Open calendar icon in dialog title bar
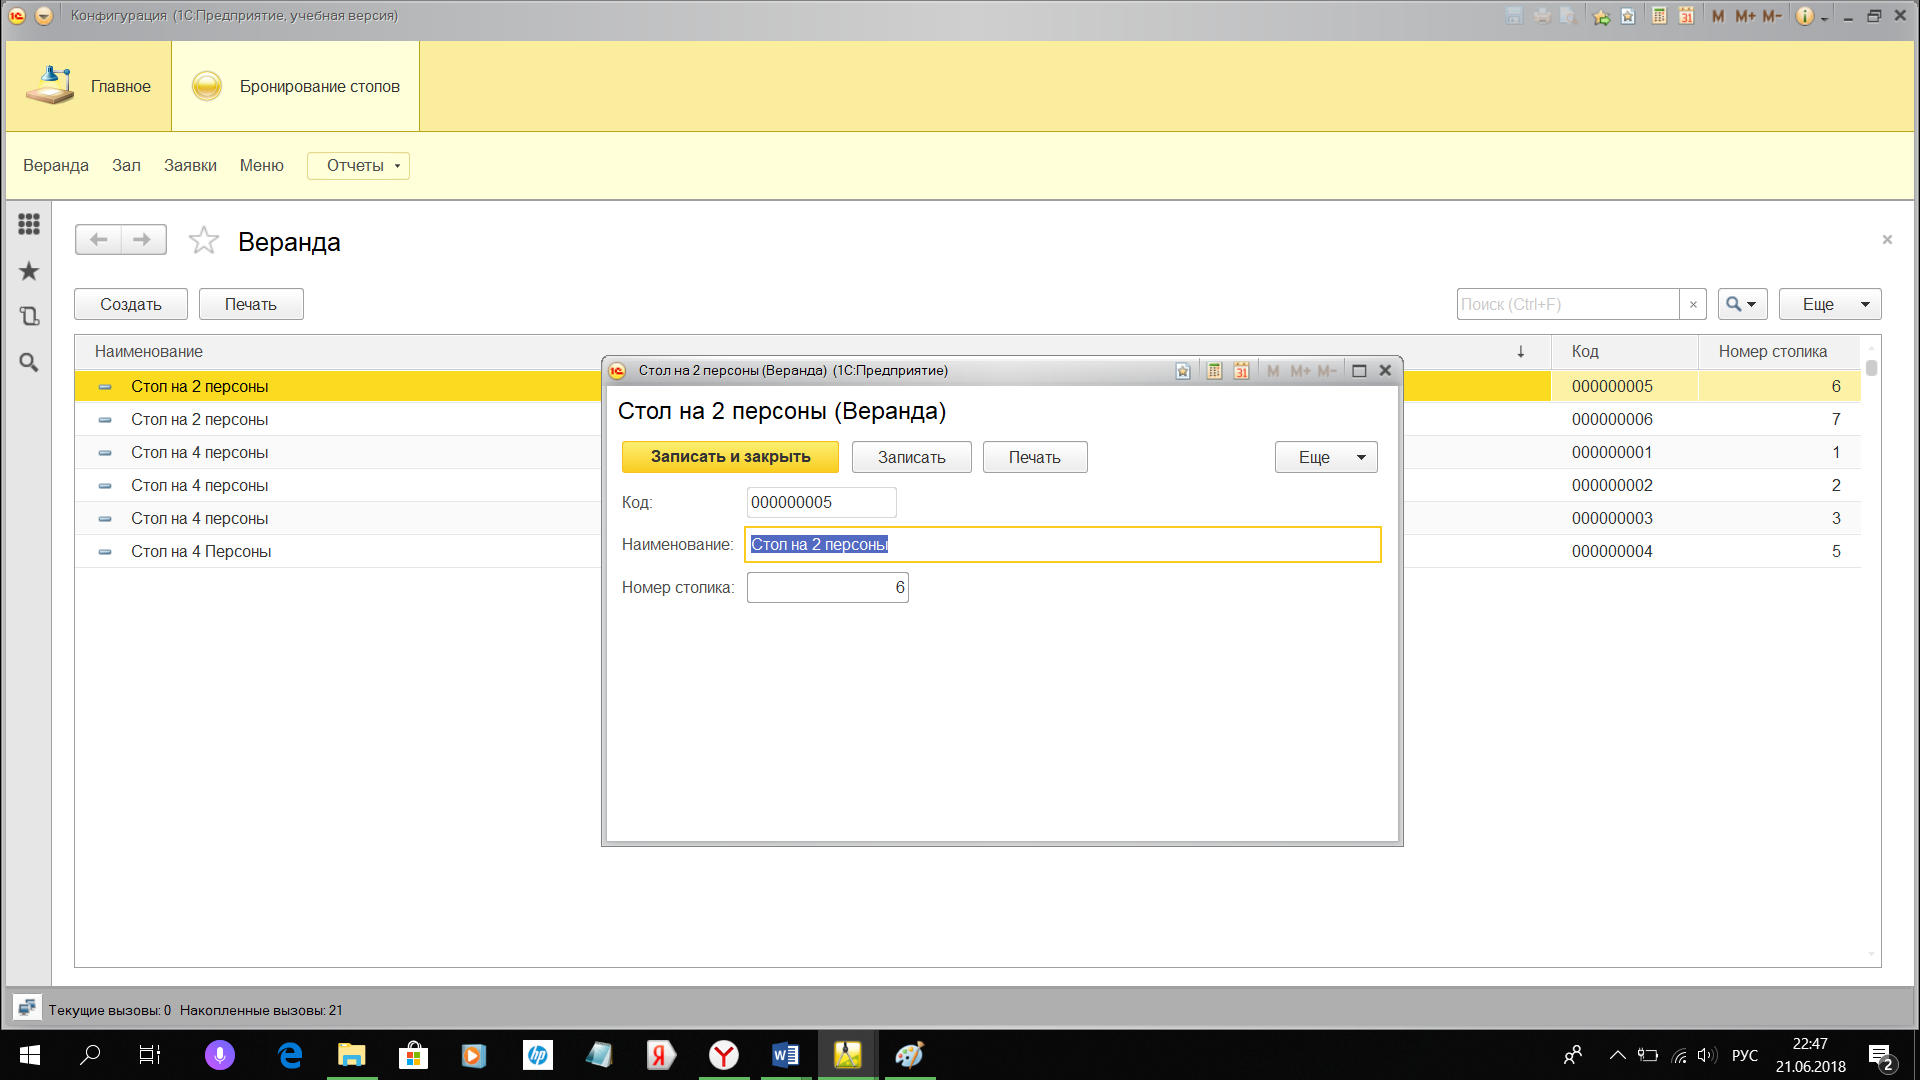The image size is (1920, 1080). 1241,371
